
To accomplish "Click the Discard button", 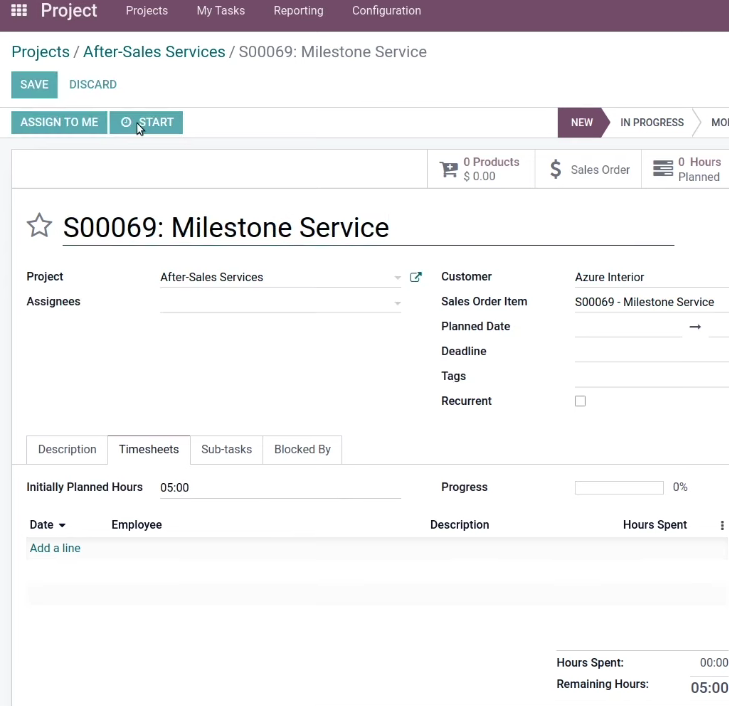I will click(x=93, y=85).
